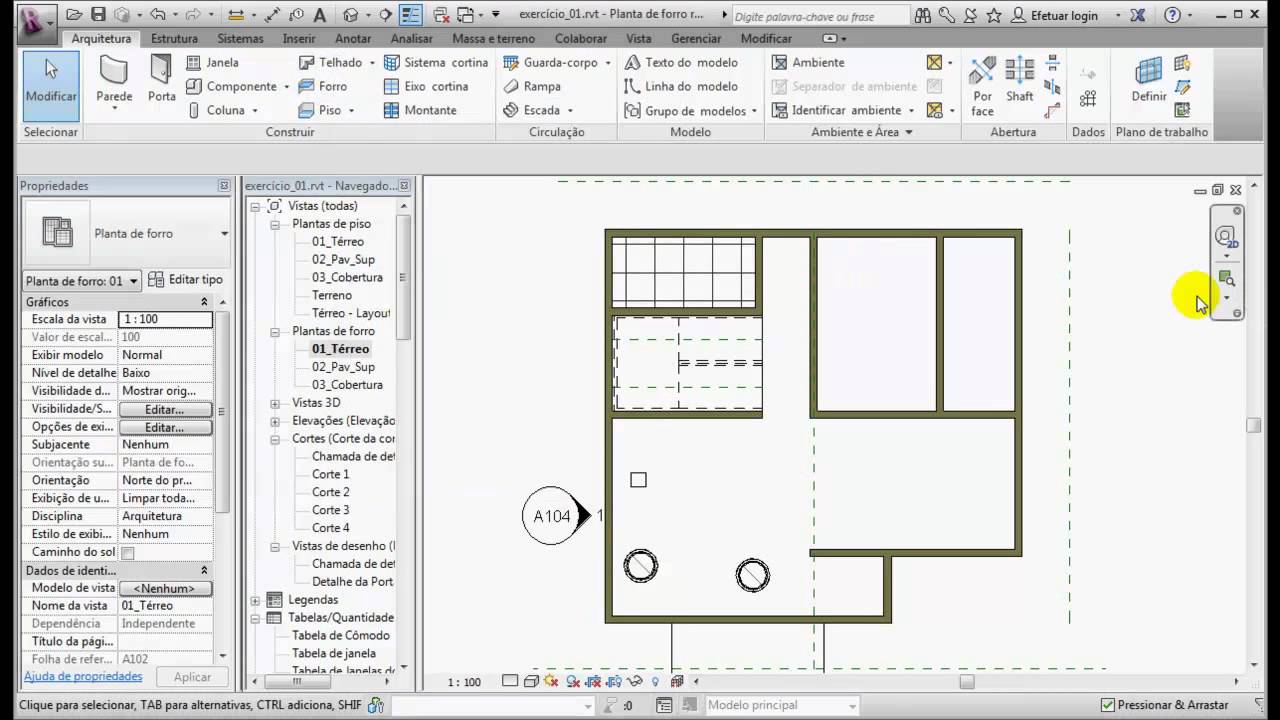The width and height of the screenshot is (1280, 720).
Task: Open the Anotar ribbon tab
Action: pyautogui.click(x=353, y=38)
